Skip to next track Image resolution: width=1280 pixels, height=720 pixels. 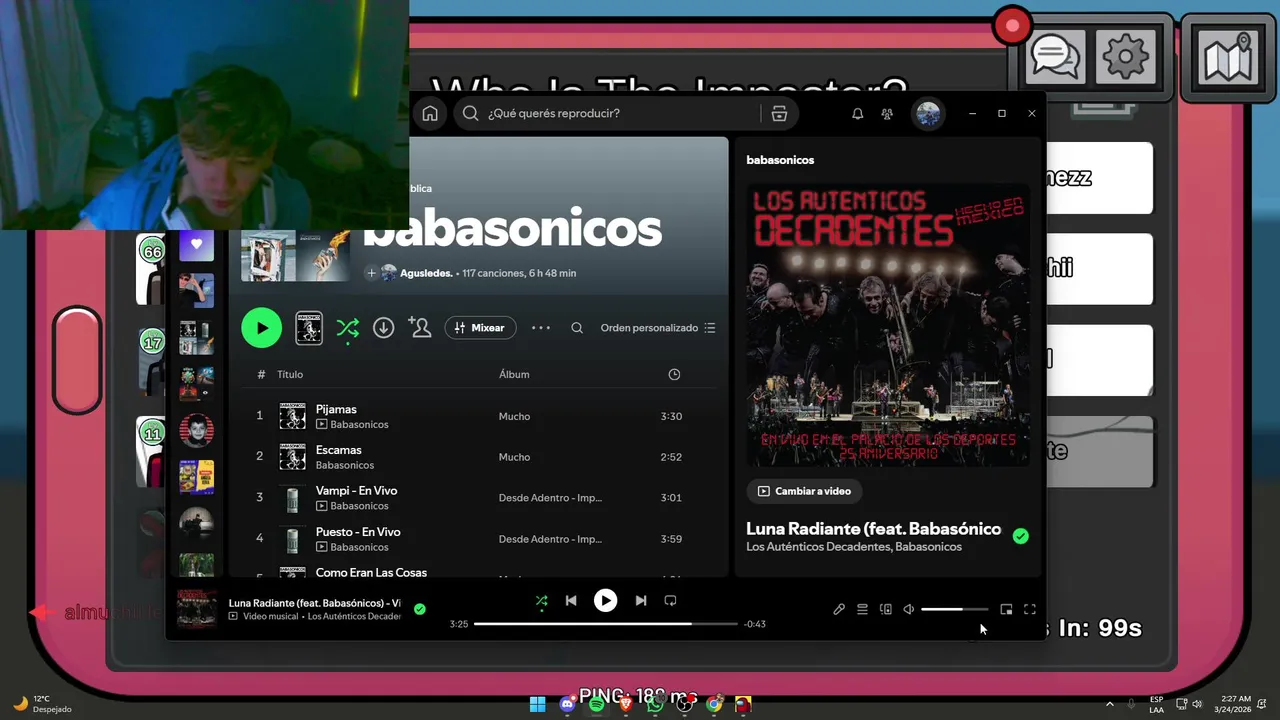(641, 601)
